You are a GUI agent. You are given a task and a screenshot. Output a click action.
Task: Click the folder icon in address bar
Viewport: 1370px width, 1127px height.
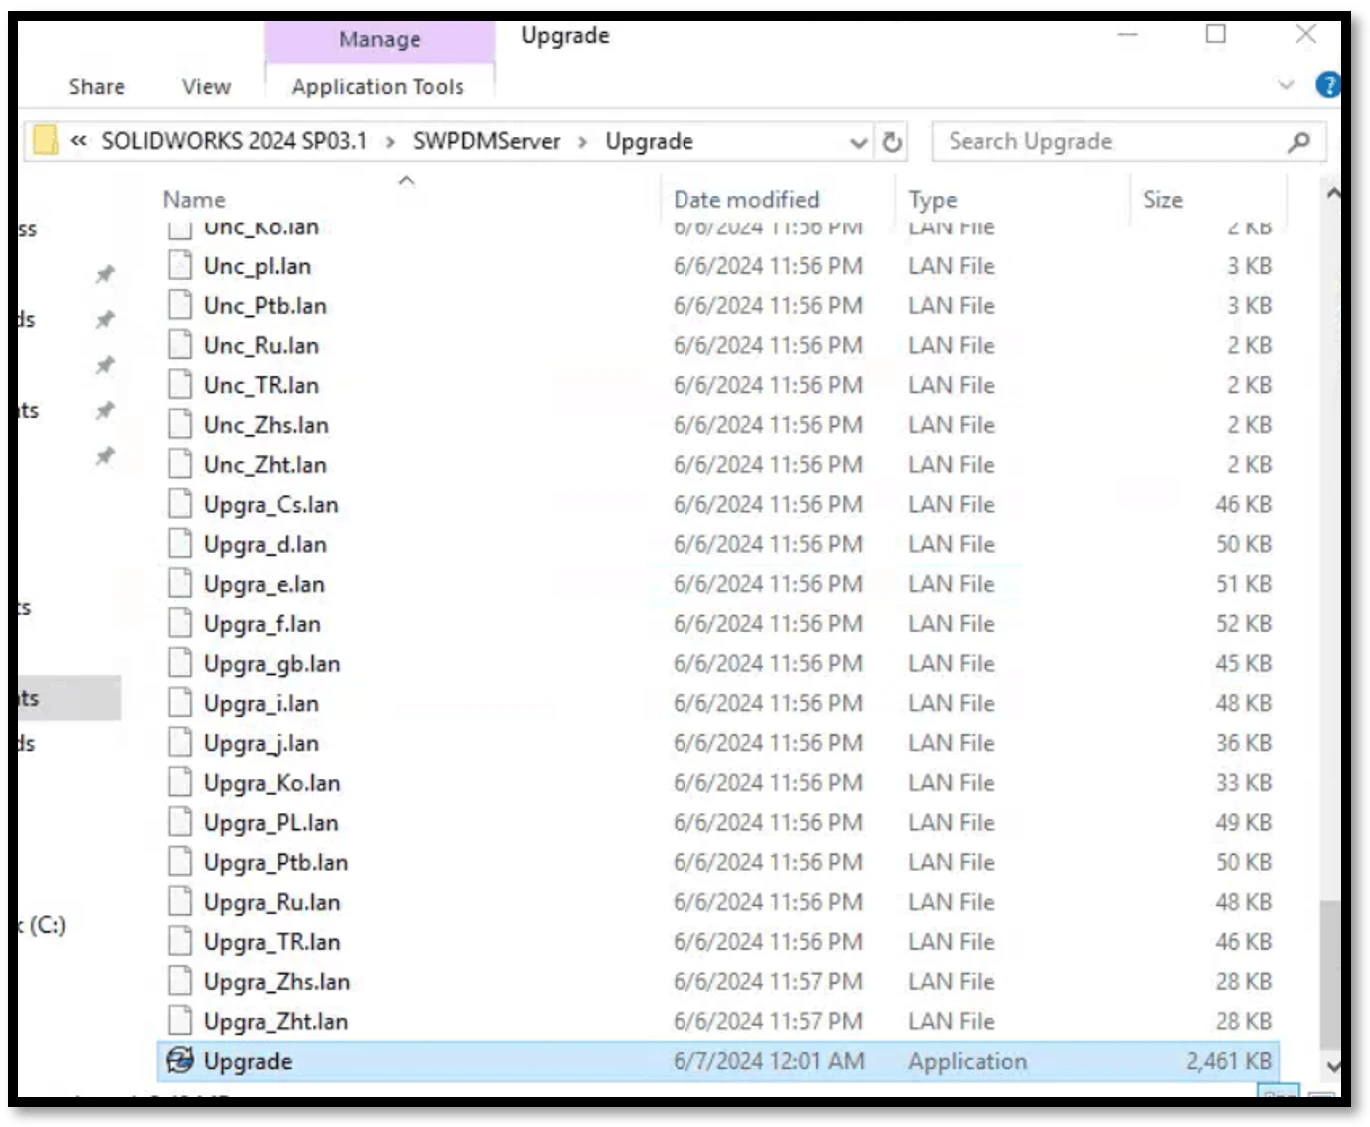[46, 141]
